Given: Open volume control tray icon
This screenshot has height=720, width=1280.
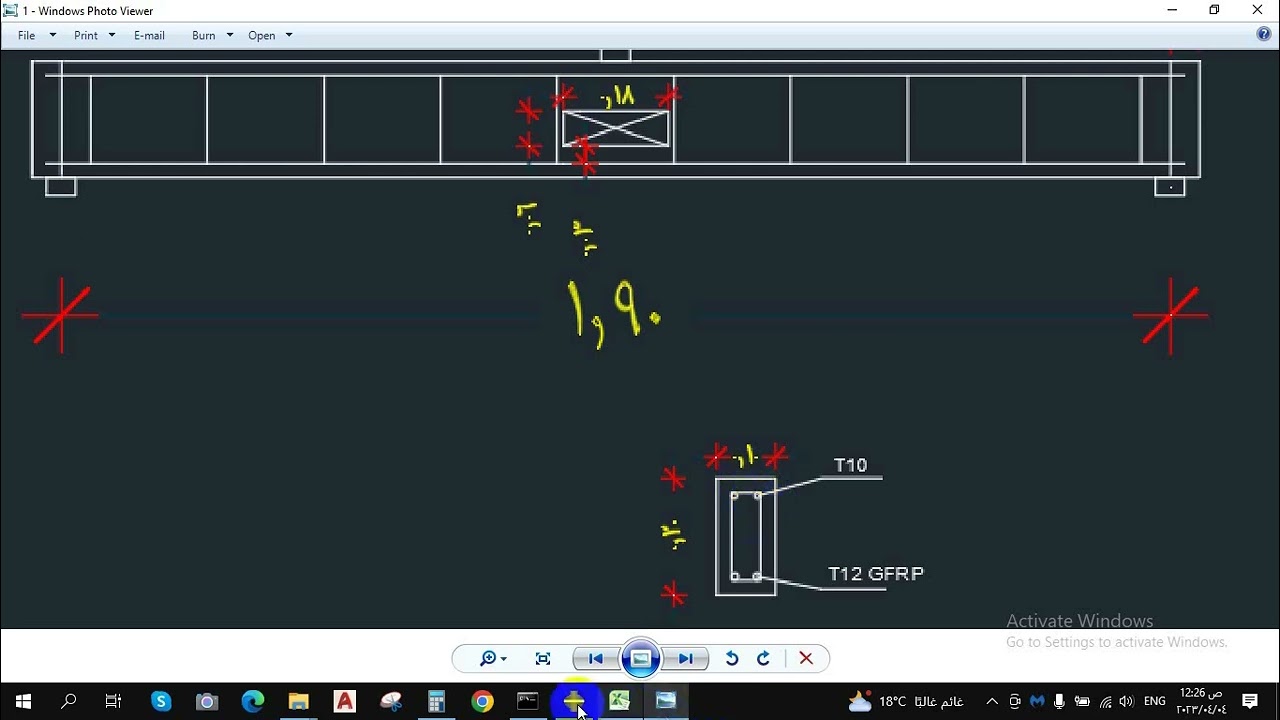Looking at the screenshot, I should pos(1127,702).
